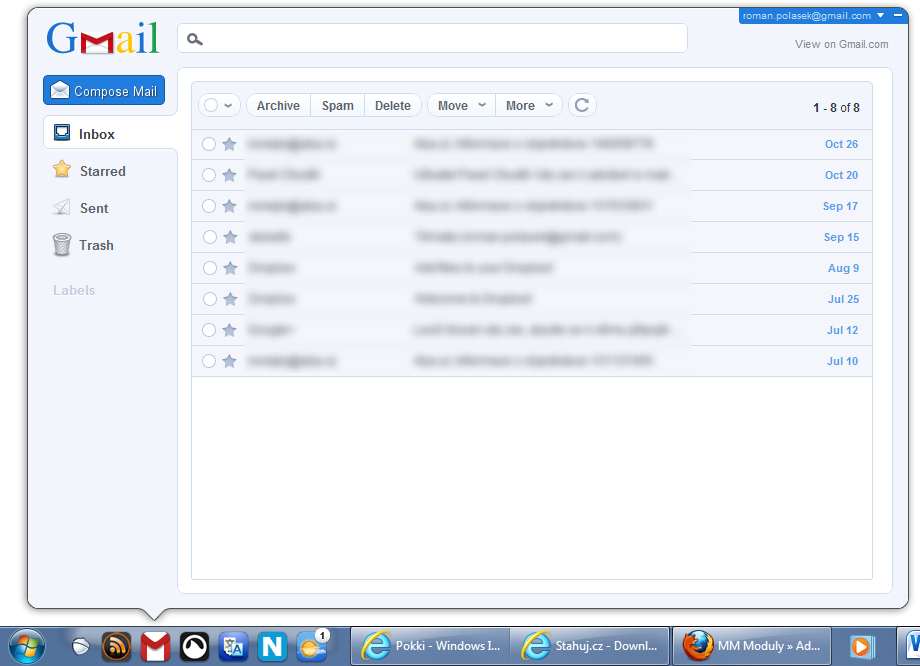
Task: Select the Jul 12 message checkbox
Action: [209, 330]
